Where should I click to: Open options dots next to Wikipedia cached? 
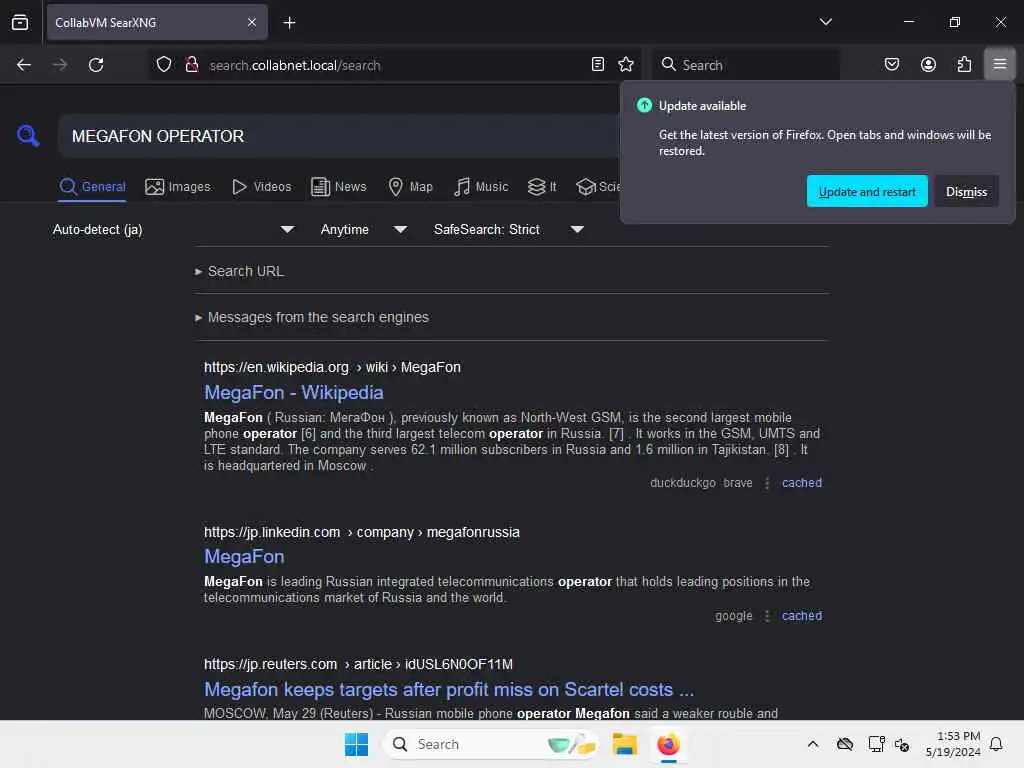(767, 483)
